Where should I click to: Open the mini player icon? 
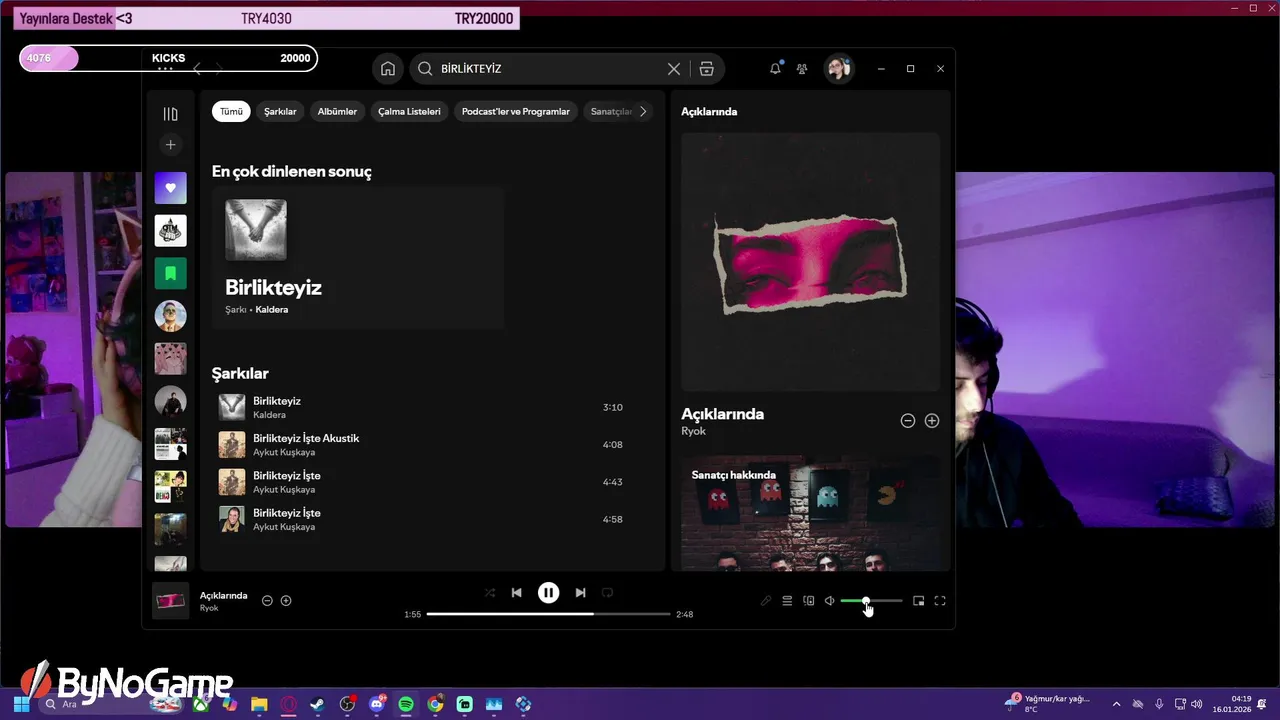pos(919,601)
